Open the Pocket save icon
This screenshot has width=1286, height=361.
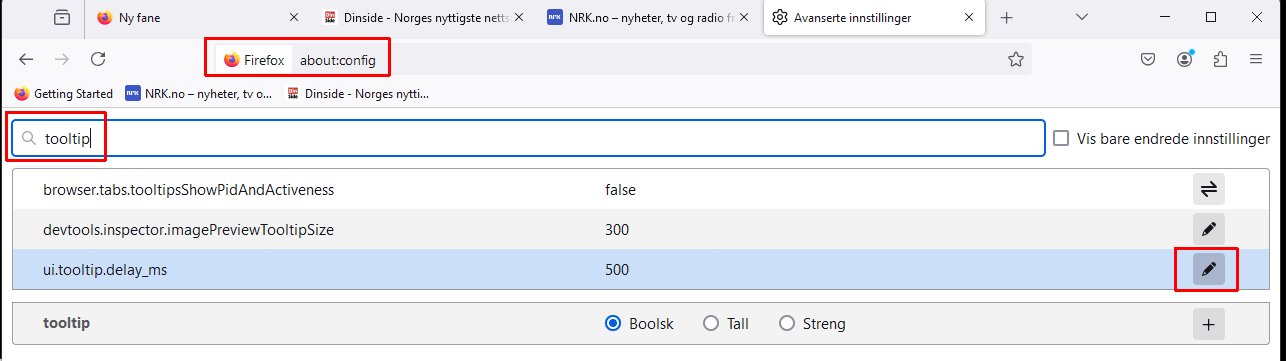click(1149, 60)
